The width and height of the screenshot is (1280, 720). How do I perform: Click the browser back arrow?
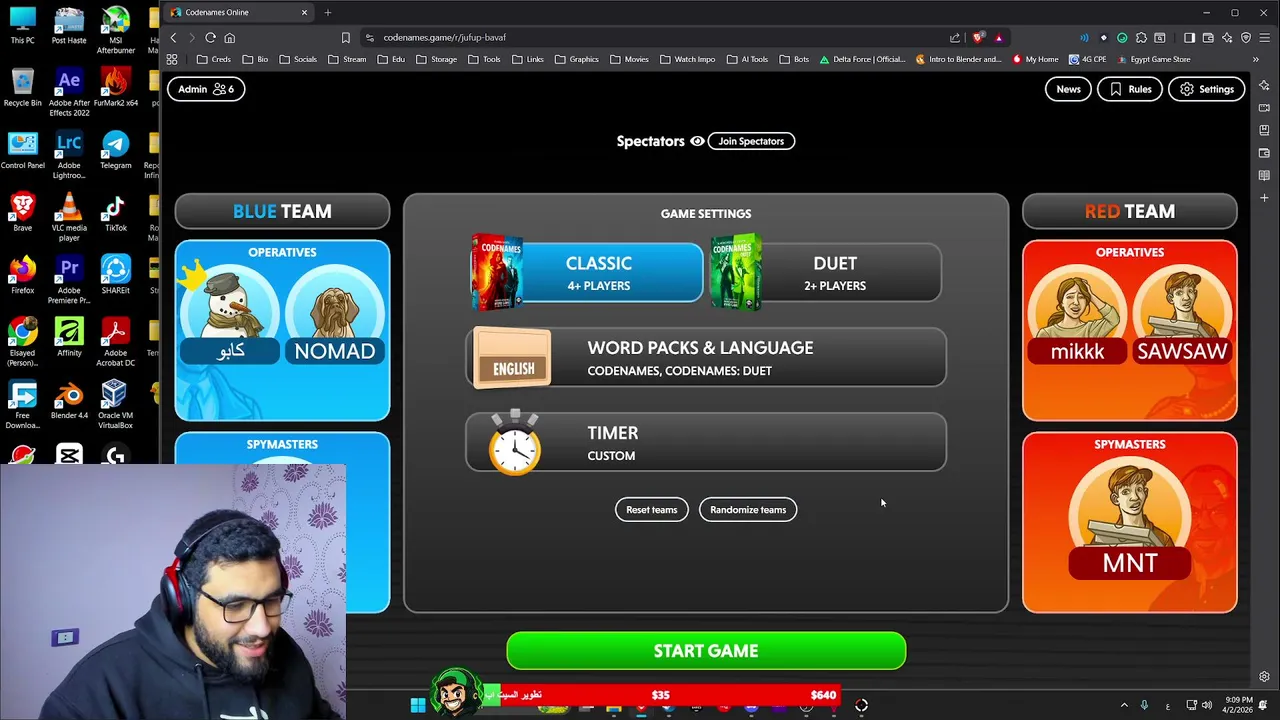click(173, 38)
